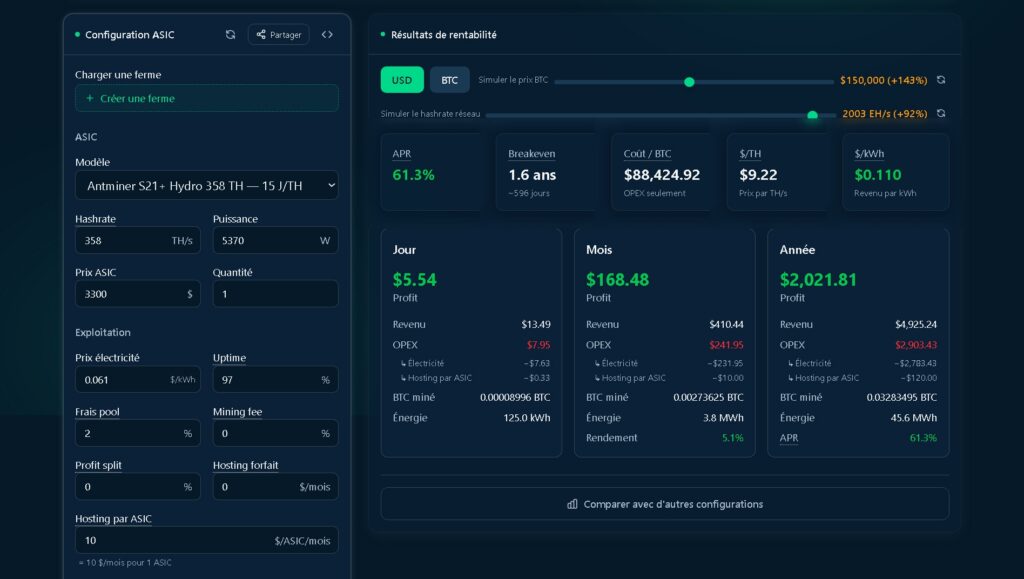The height and width of the screenshot is (579, 1024).
Task: Click the APR card showing 61.3%
Action: (433, 172)
